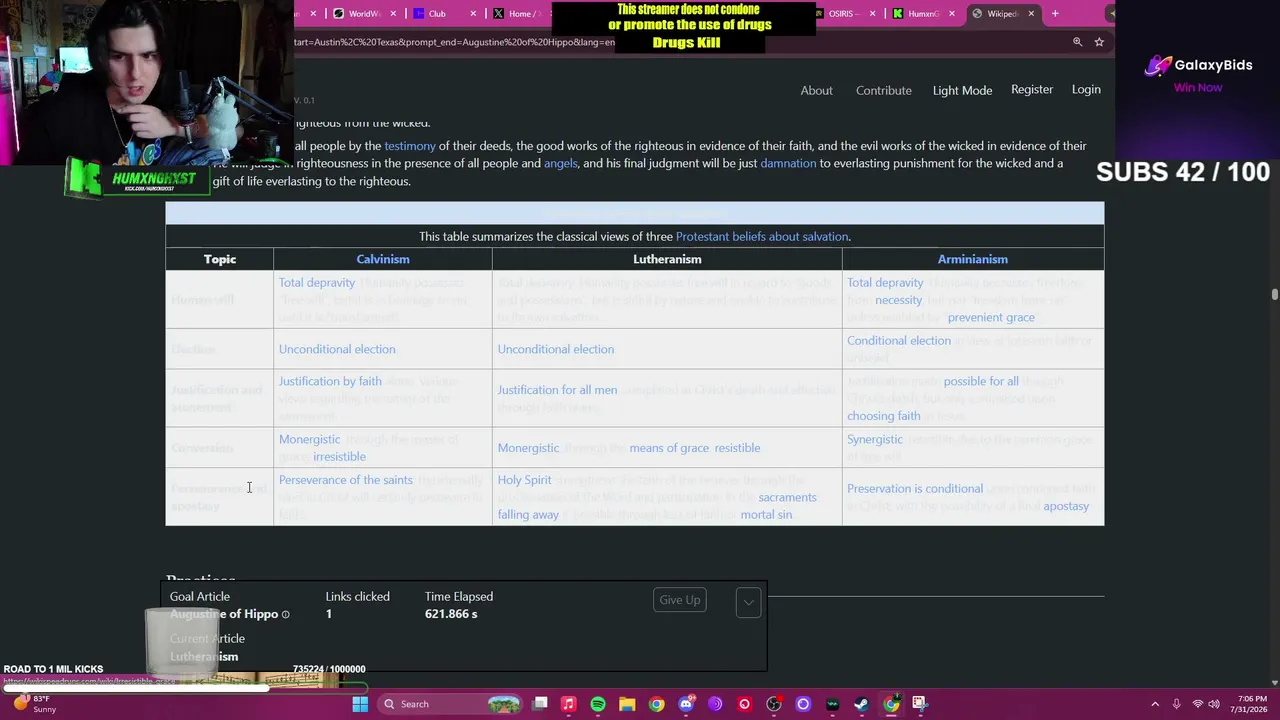
Task: Open the 'Holy Spirit' link
Action: point(524,480)
